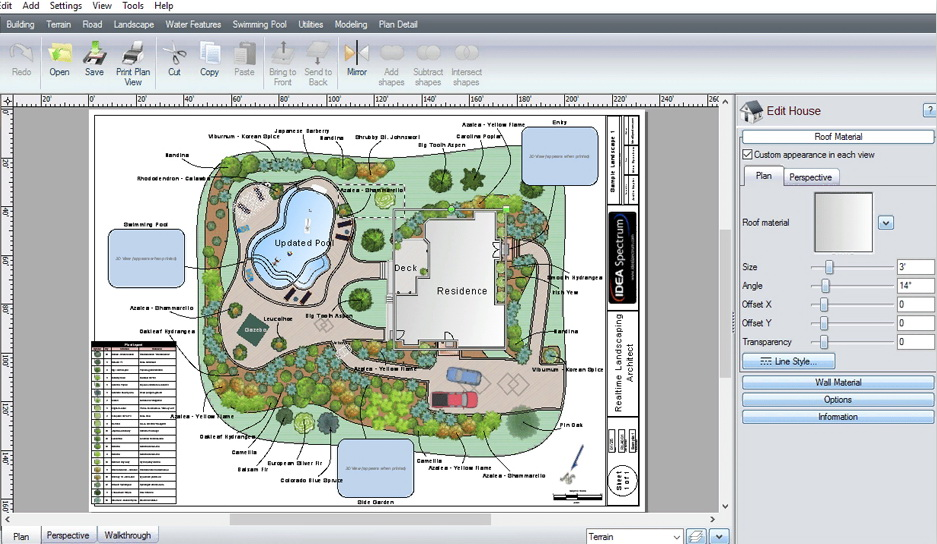Open the Terrain layer combo box
Screen dimensions: 937x544
(x=634, y=537)
